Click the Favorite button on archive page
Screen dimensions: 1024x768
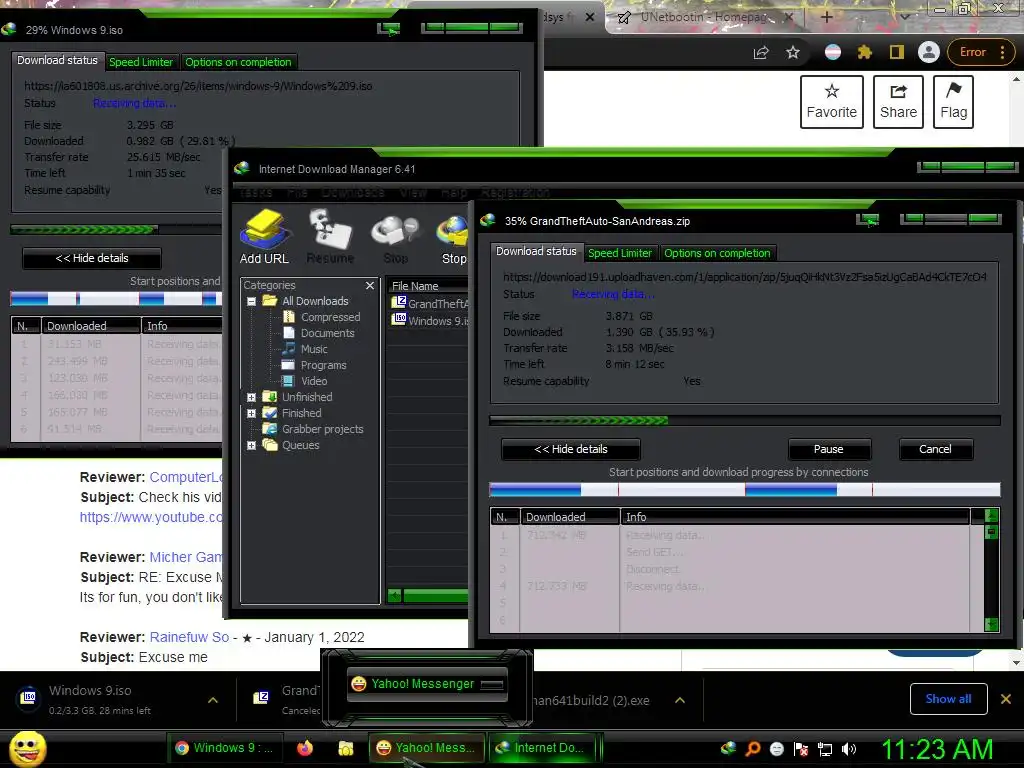(831, 102)
